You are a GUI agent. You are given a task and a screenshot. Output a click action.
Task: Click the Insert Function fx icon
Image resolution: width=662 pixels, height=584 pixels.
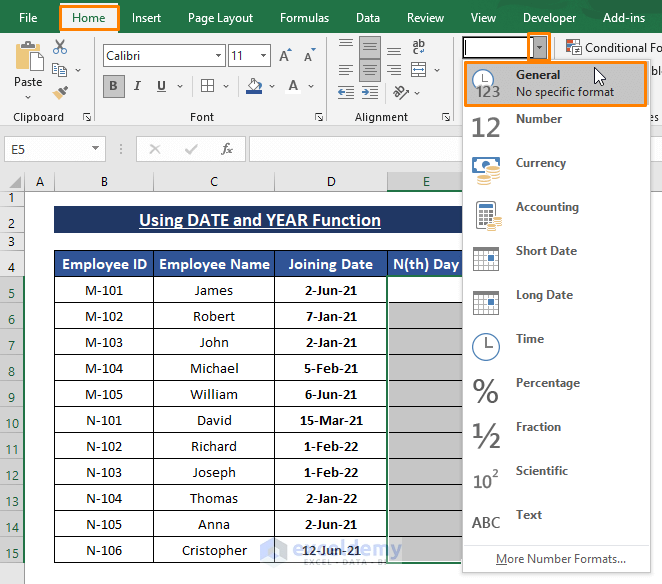pos(227,149)
